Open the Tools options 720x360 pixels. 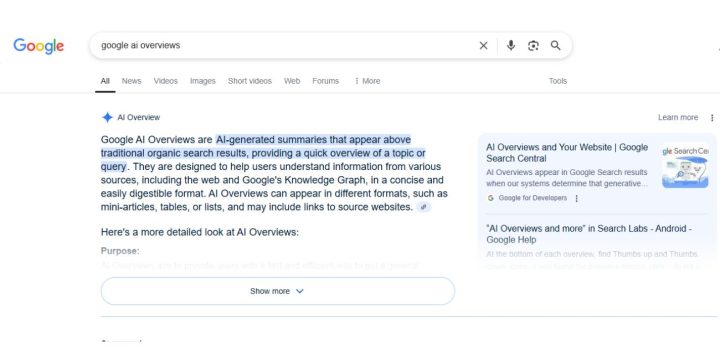pyautogui.click(x=558, y=81)
